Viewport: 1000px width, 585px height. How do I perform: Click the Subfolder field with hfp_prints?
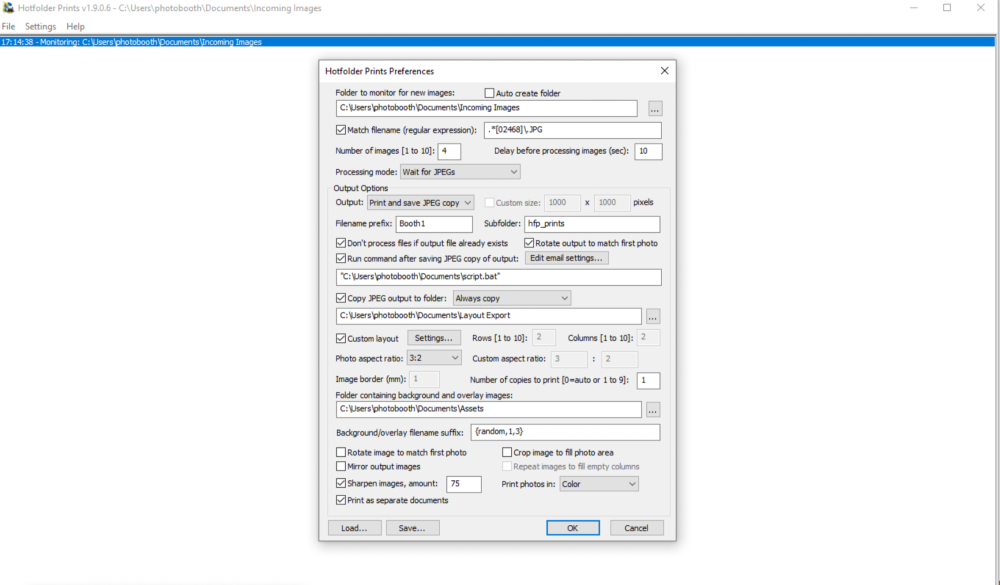[x=592, y=224]
